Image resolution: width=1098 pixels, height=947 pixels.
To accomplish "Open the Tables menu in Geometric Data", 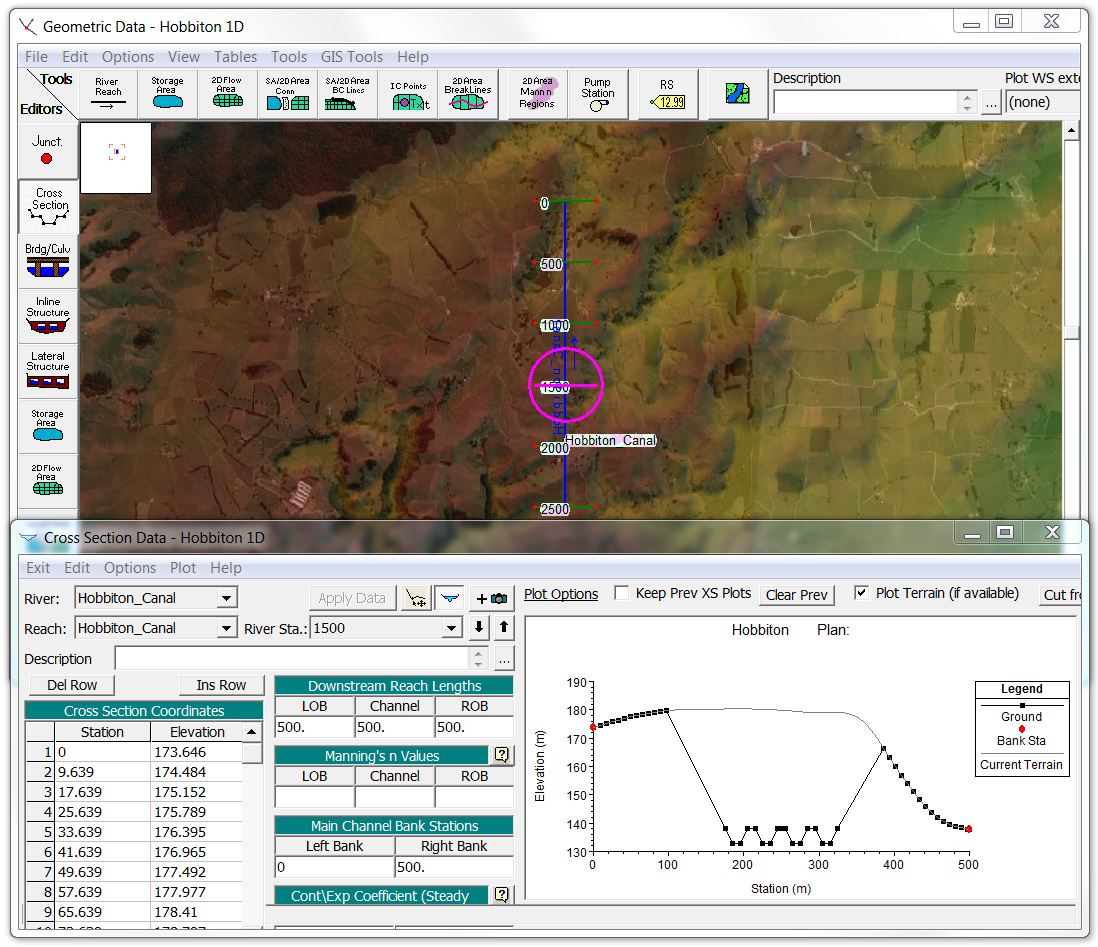I will (235, 57).
